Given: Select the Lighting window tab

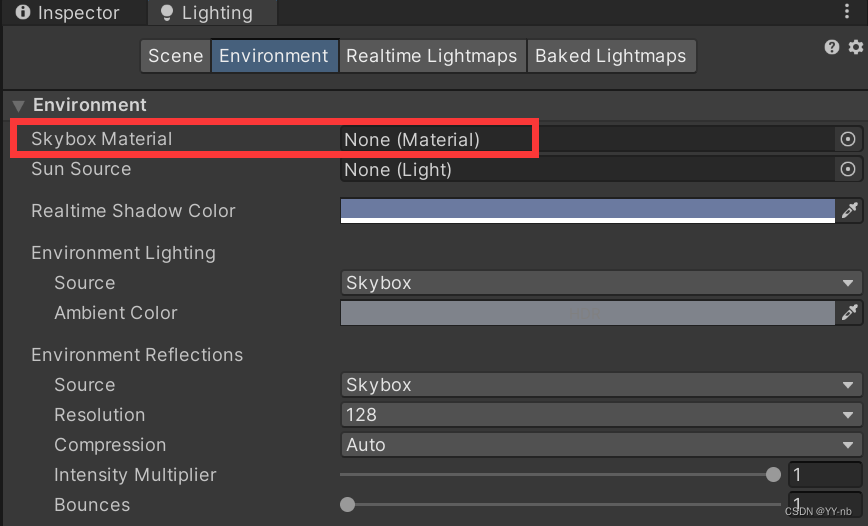Looking at the screenshot, I should click(213, 12).
